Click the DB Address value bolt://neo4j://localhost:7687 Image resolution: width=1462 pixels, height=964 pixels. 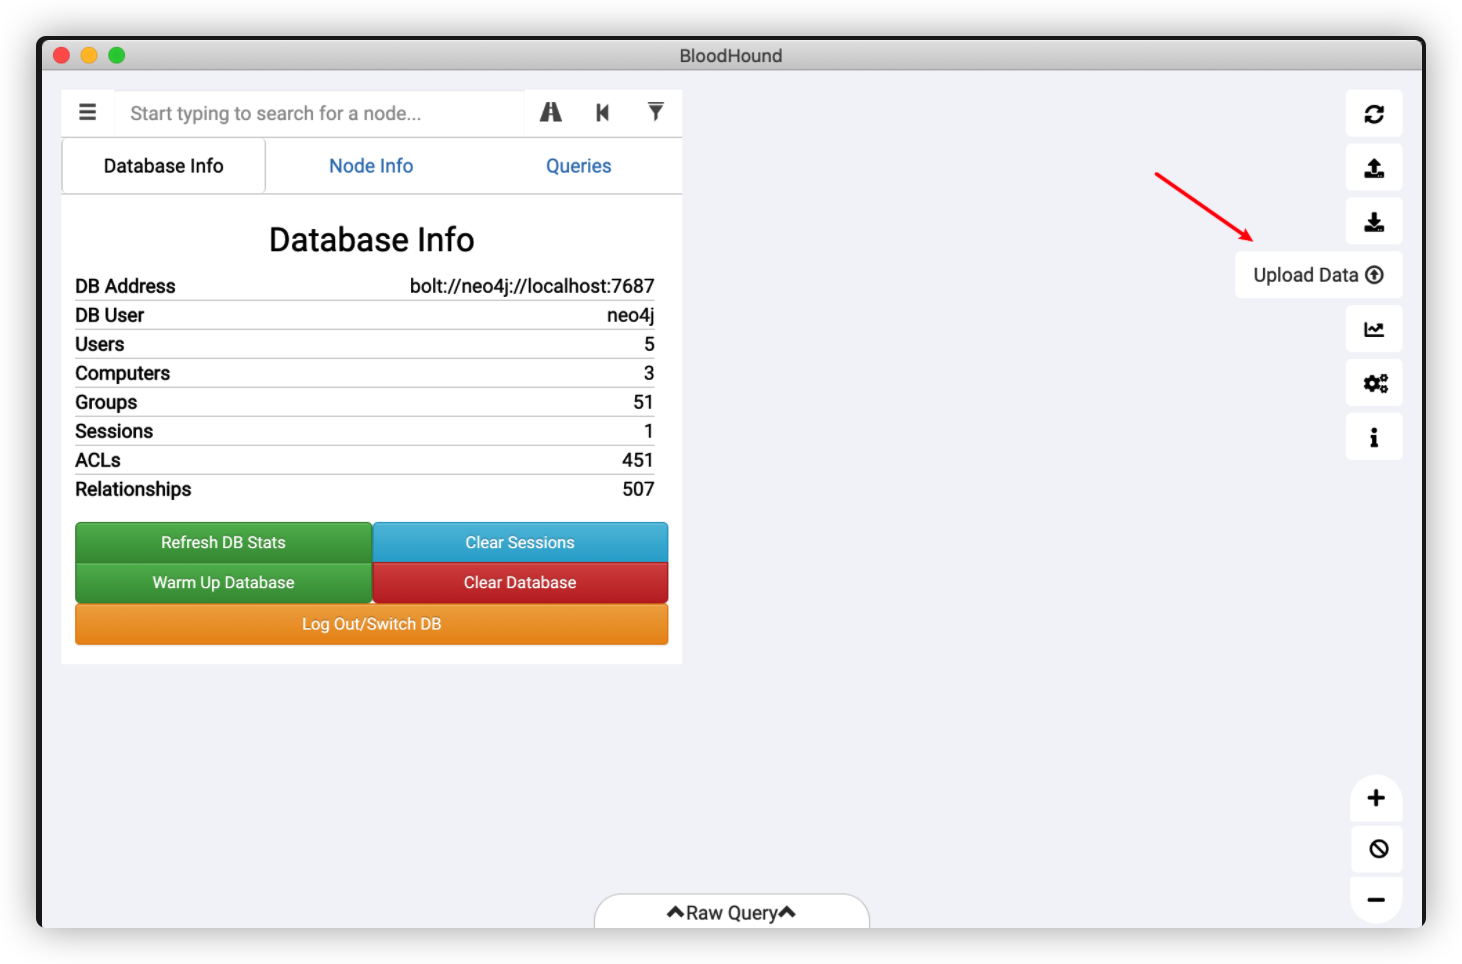click(x=532, y=286)
